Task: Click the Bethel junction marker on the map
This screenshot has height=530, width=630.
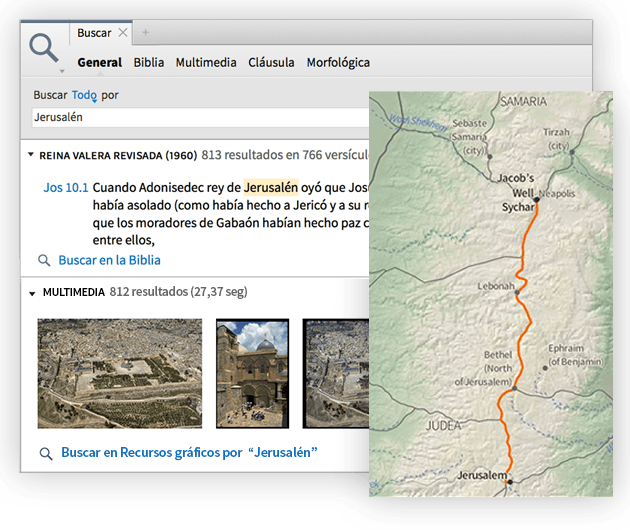Action: pos(514,389)
